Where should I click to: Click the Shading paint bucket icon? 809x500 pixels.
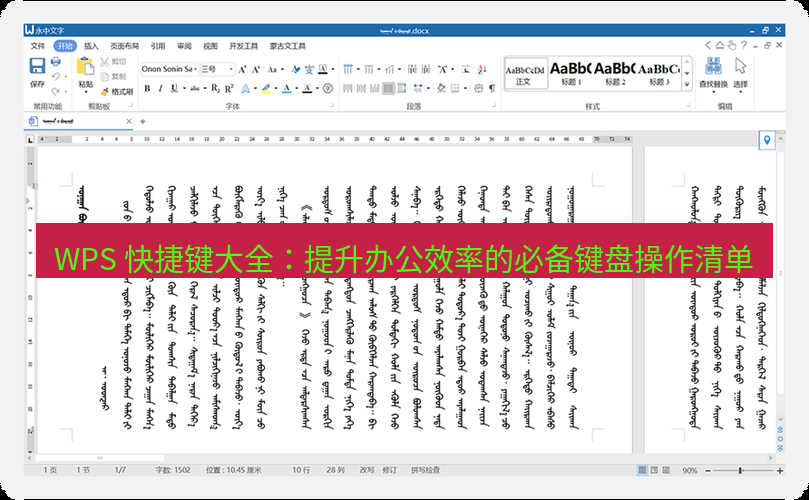point(441,88)
